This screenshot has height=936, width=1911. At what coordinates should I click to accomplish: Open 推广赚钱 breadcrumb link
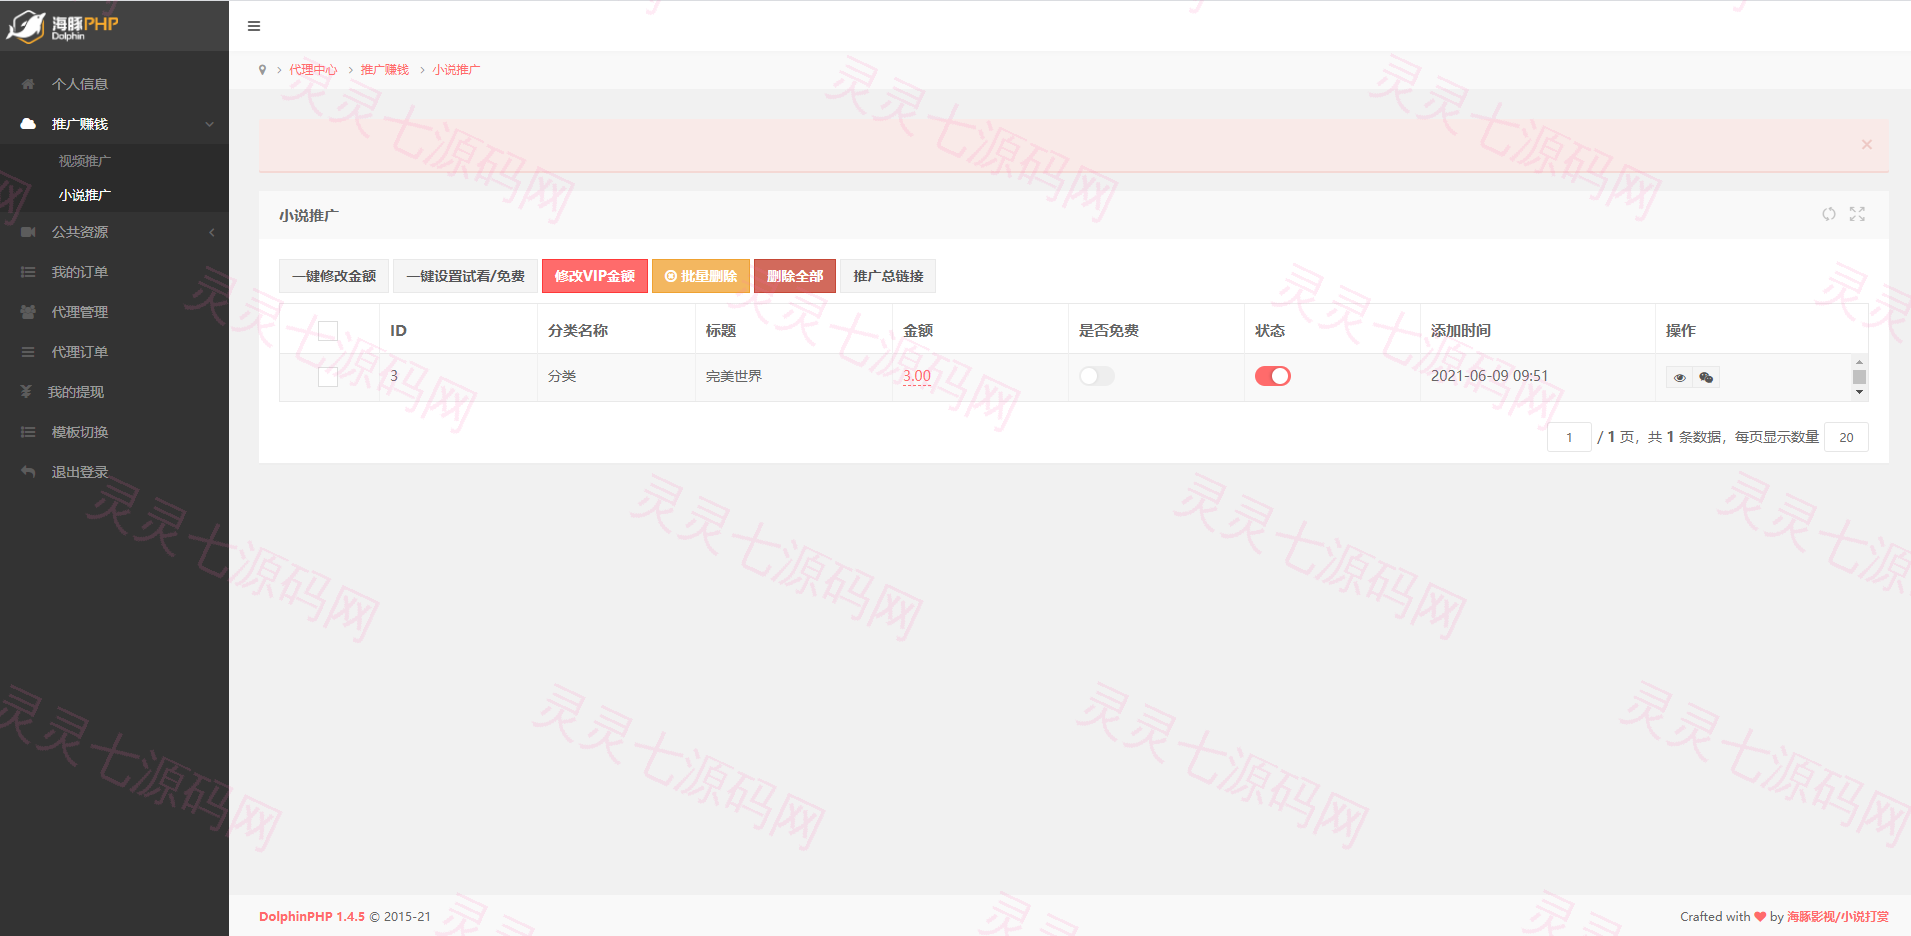(385, 70)
